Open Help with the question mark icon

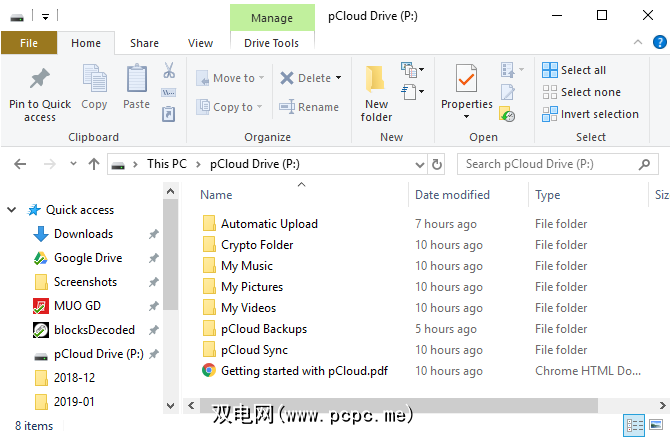(660, 42)
